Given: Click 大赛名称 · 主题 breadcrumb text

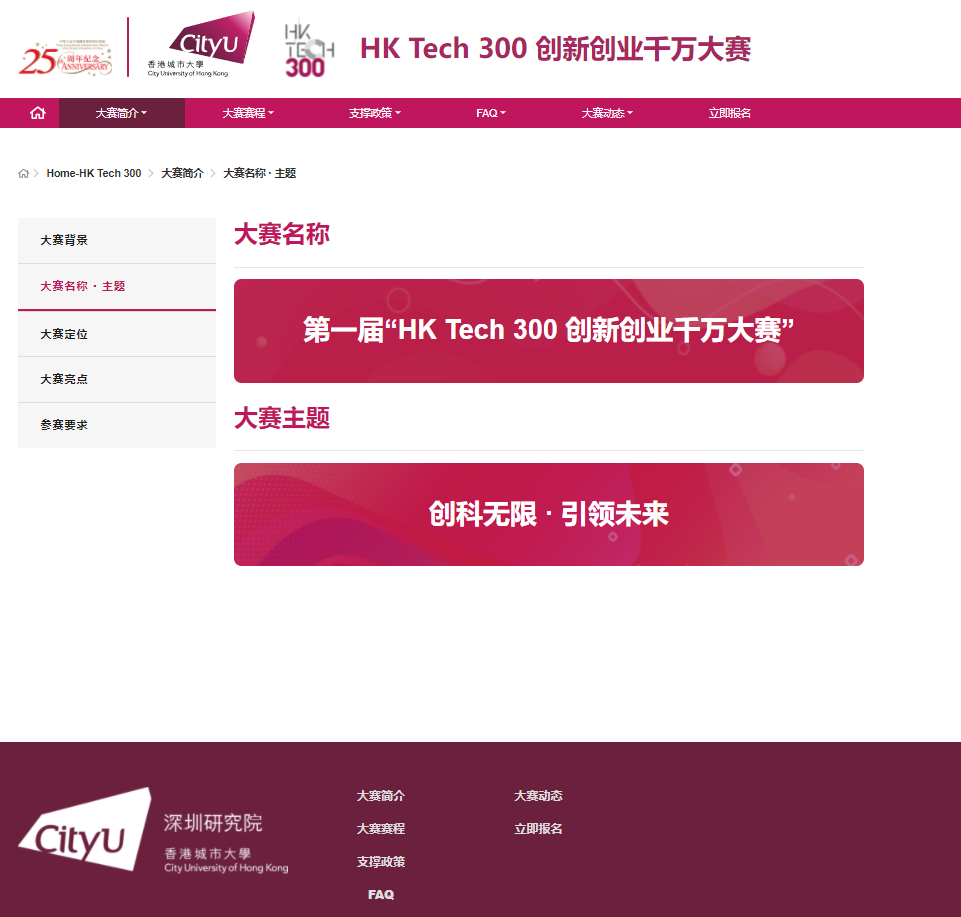Looking at the screenshot, I should (259, 173).
